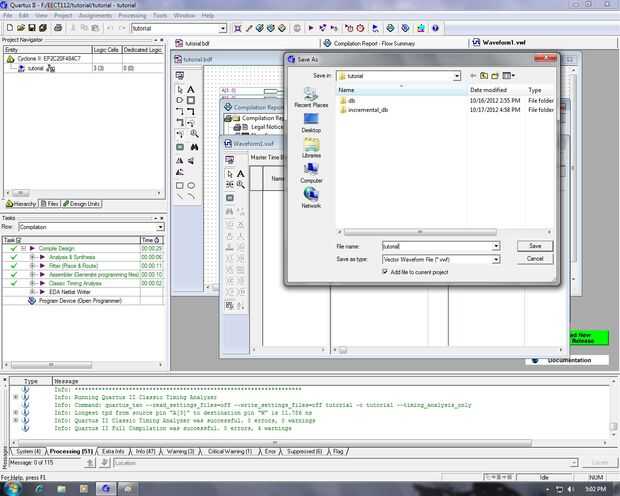Click the Windows Start orb on taskbar
The image size is (620, 496).
[12, 488]
